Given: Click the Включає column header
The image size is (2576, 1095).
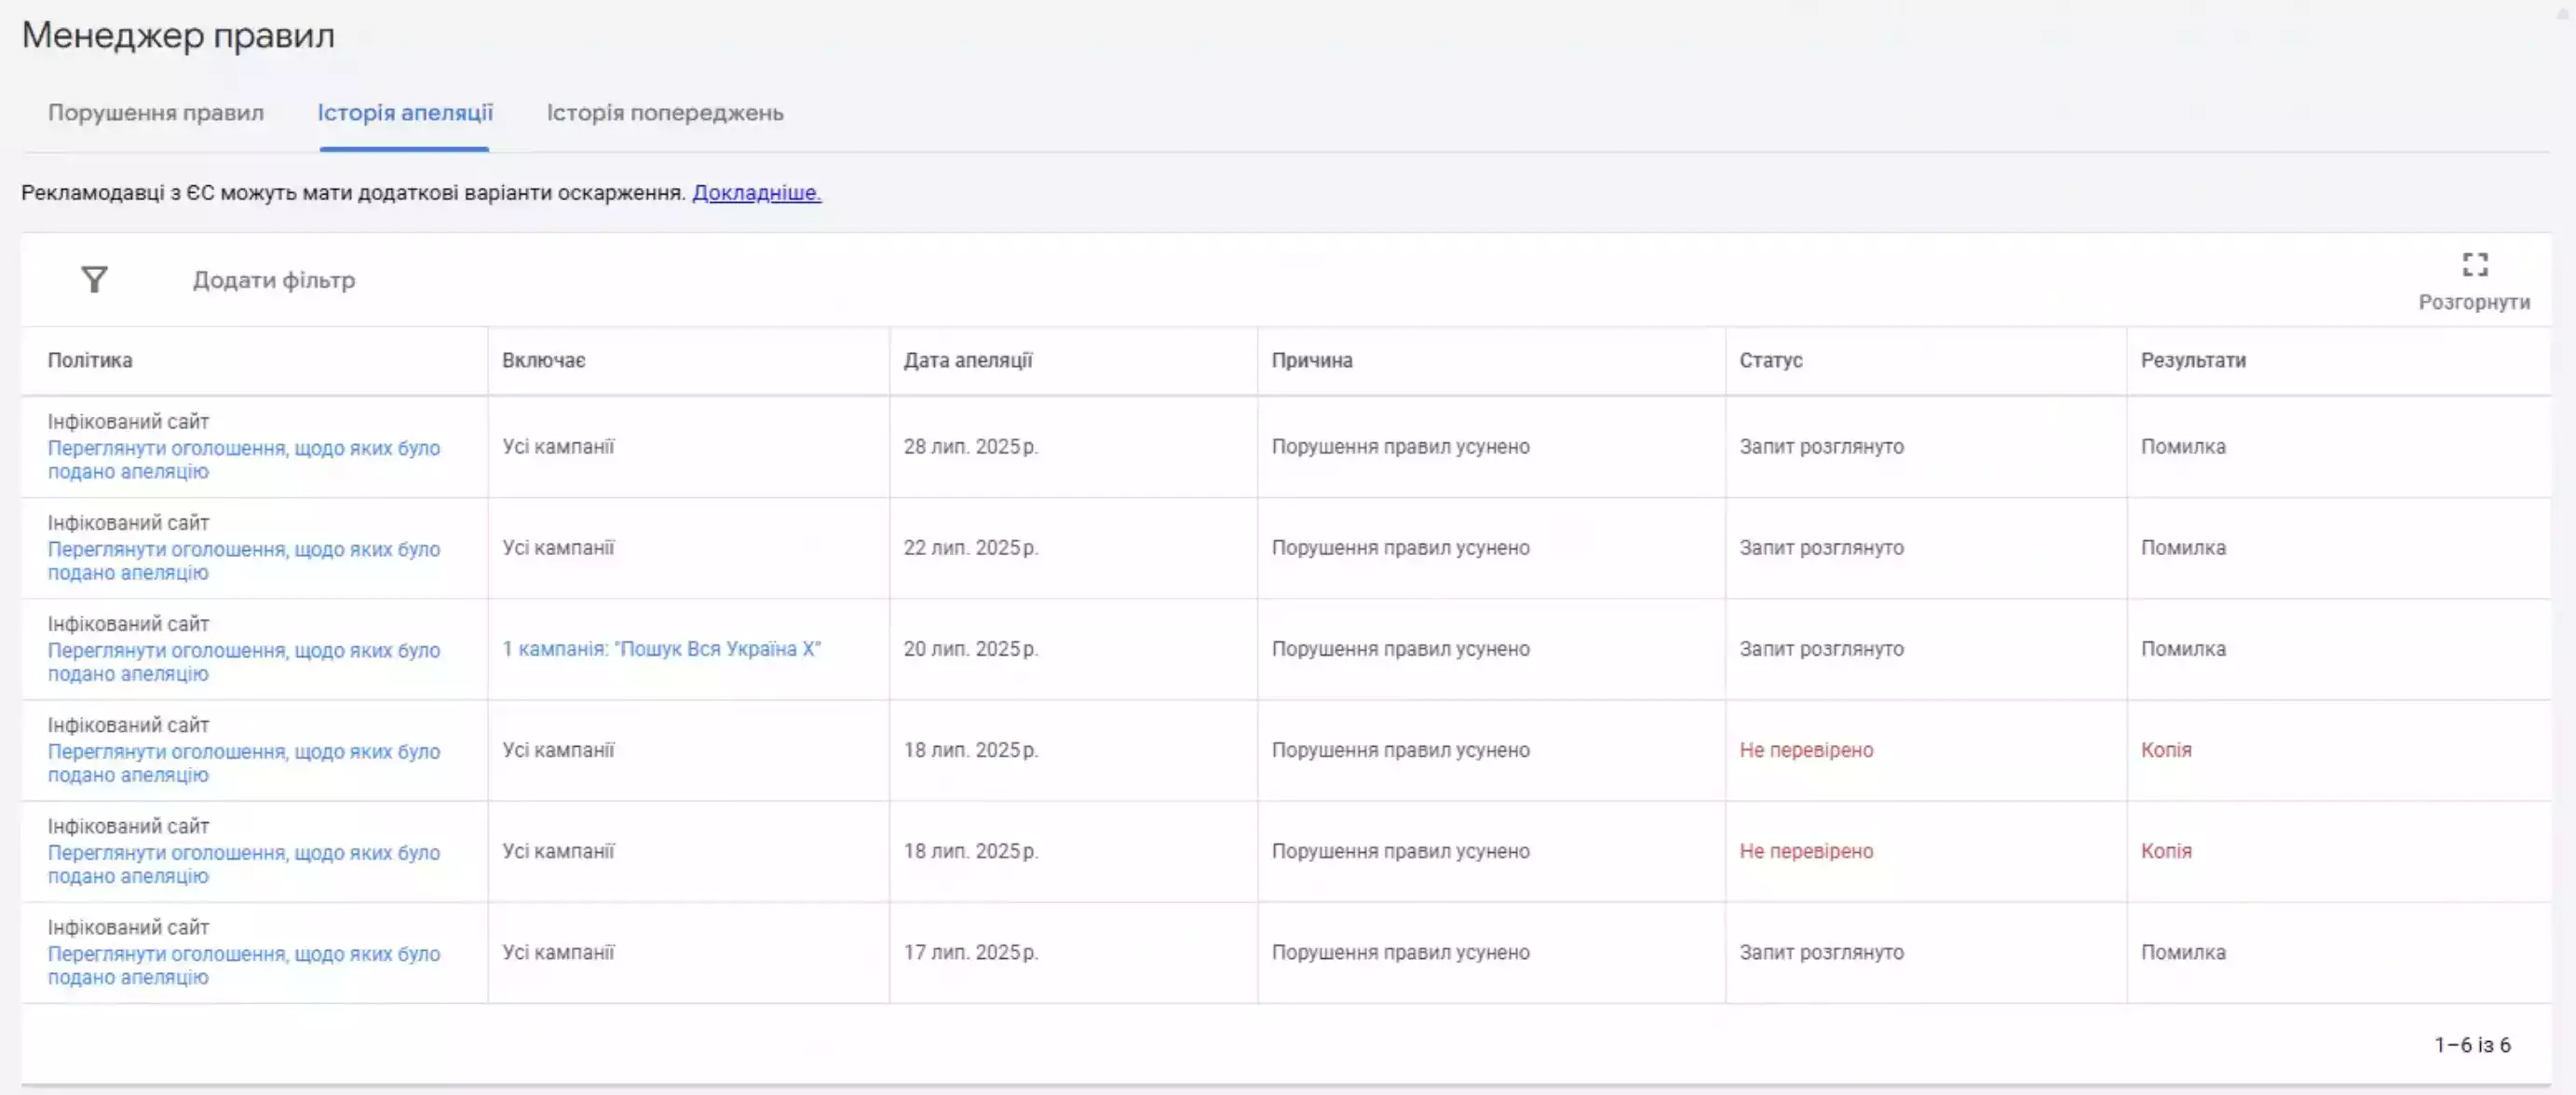Looking at the screenshot, I should [544, 360].
